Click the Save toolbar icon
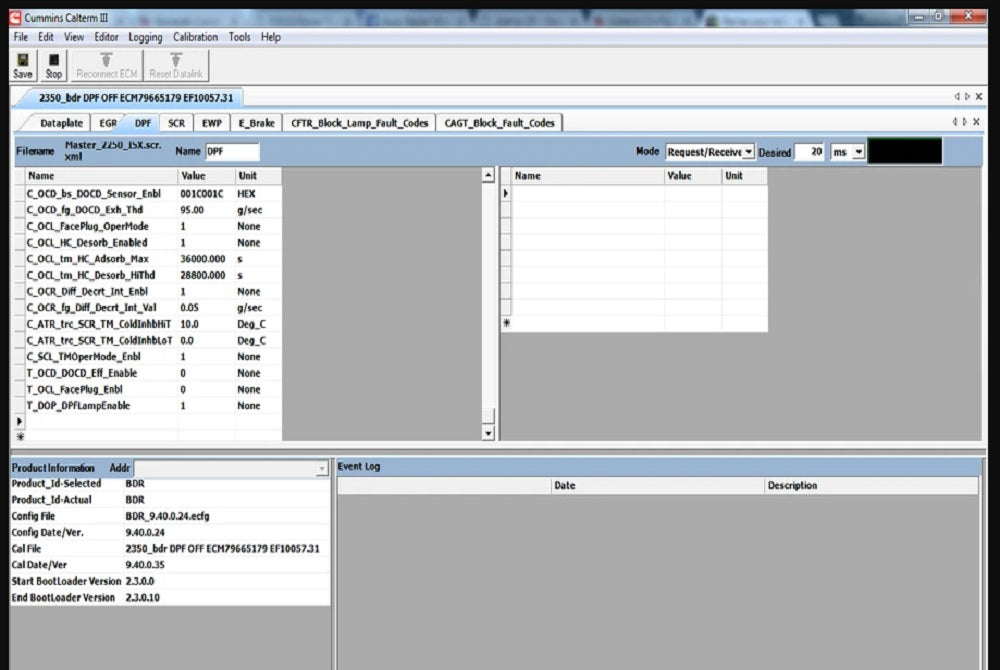 click(22, 66)
